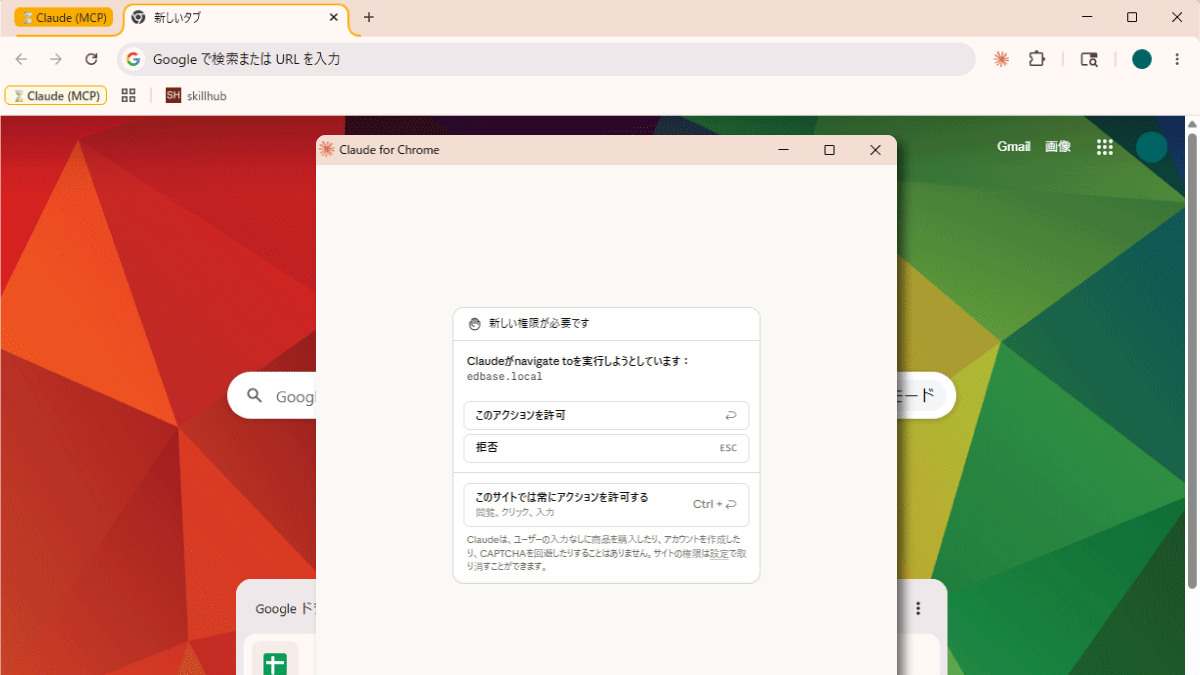
Task: Select the Claude (MCP) tab group label
Action: [x=64, y=18]
